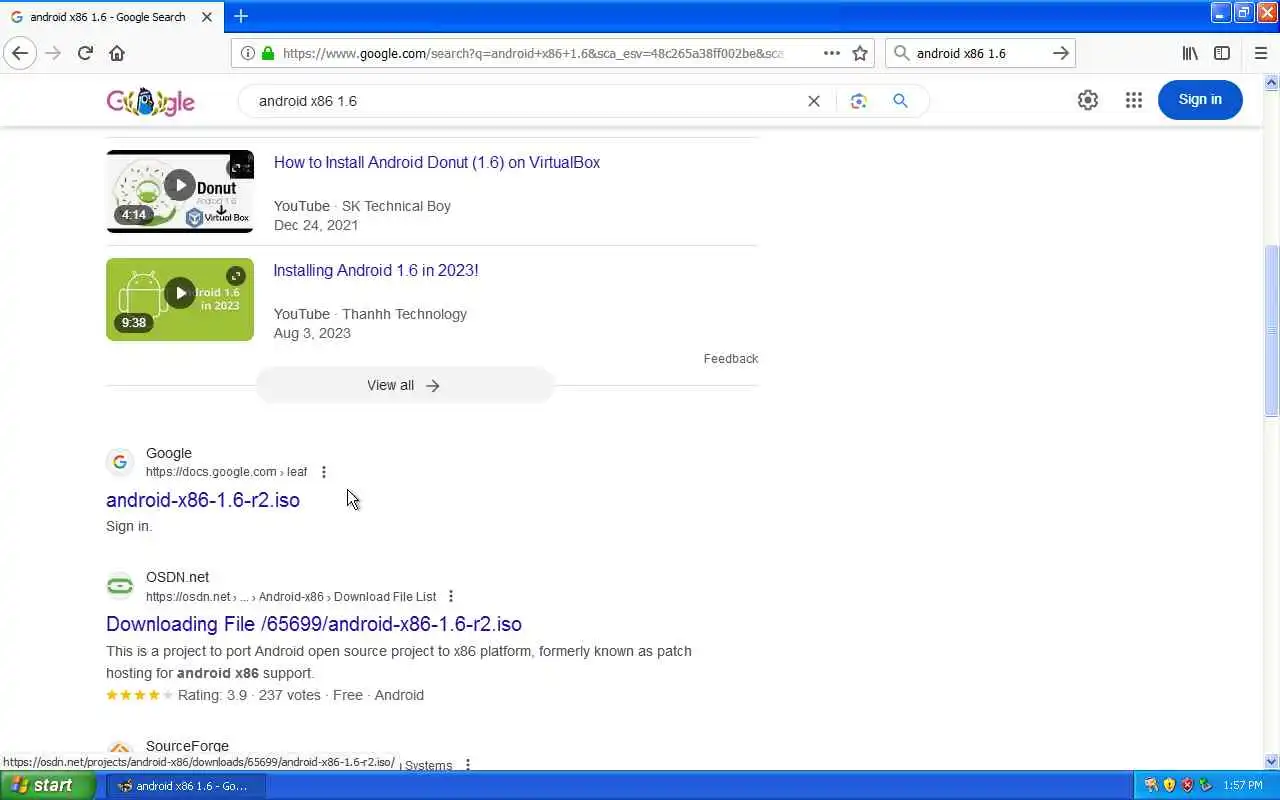The height and width of the screenshot is (800, 1280).
Task: Click the Feedback link
Action: 731,358
